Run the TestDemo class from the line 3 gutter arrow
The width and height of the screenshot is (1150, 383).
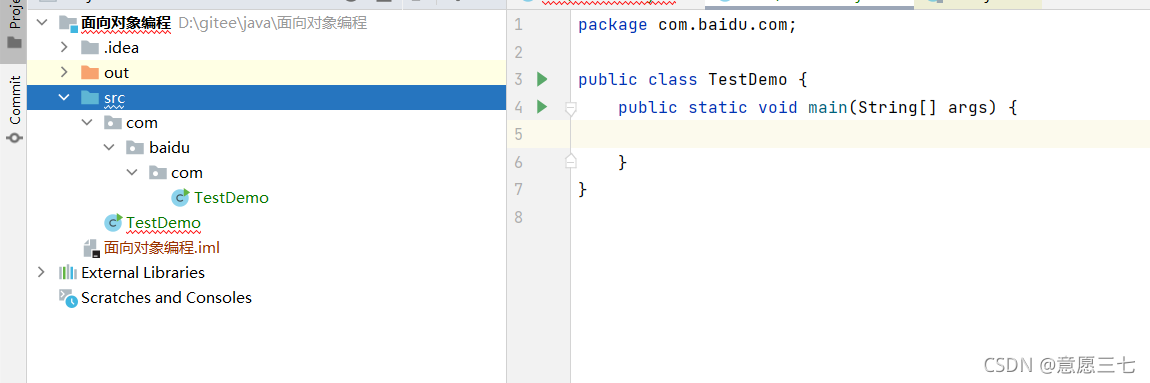[542, 79]
